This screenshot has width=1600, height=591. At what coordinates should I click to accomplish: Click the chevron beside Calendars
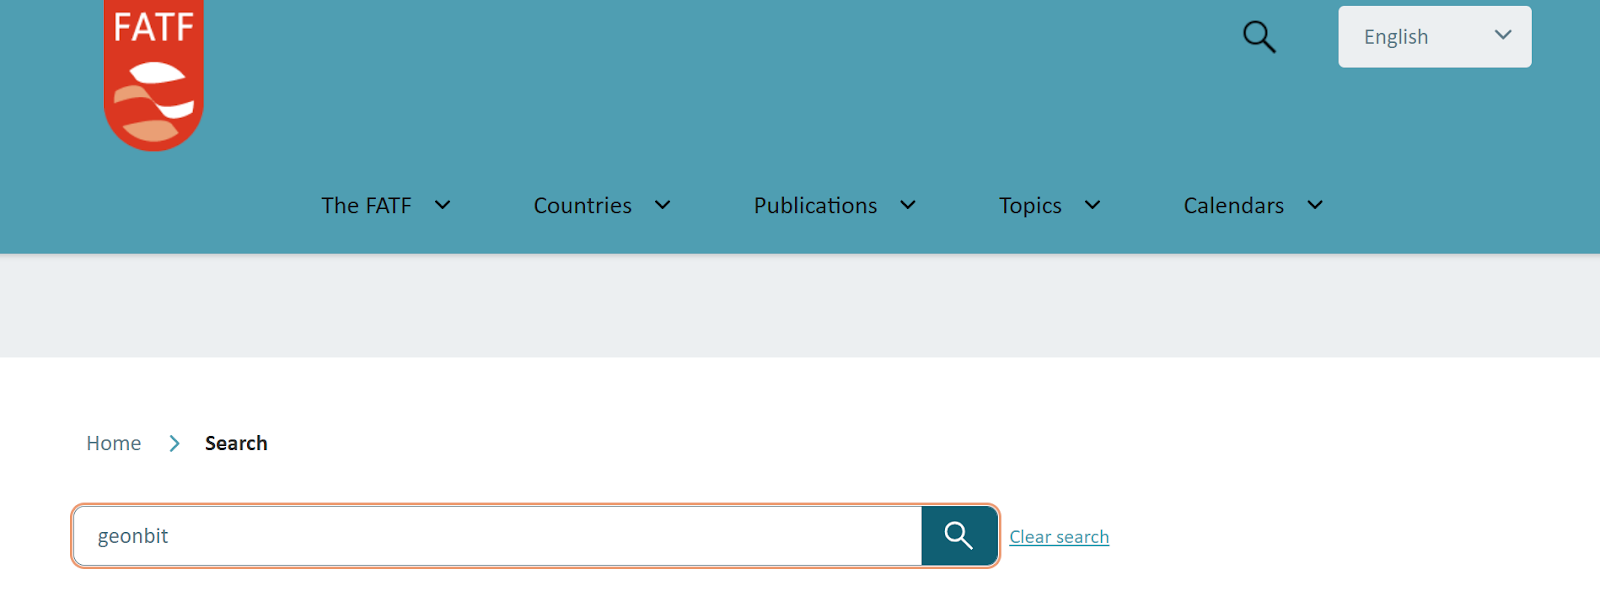[x=1315, y=205]
